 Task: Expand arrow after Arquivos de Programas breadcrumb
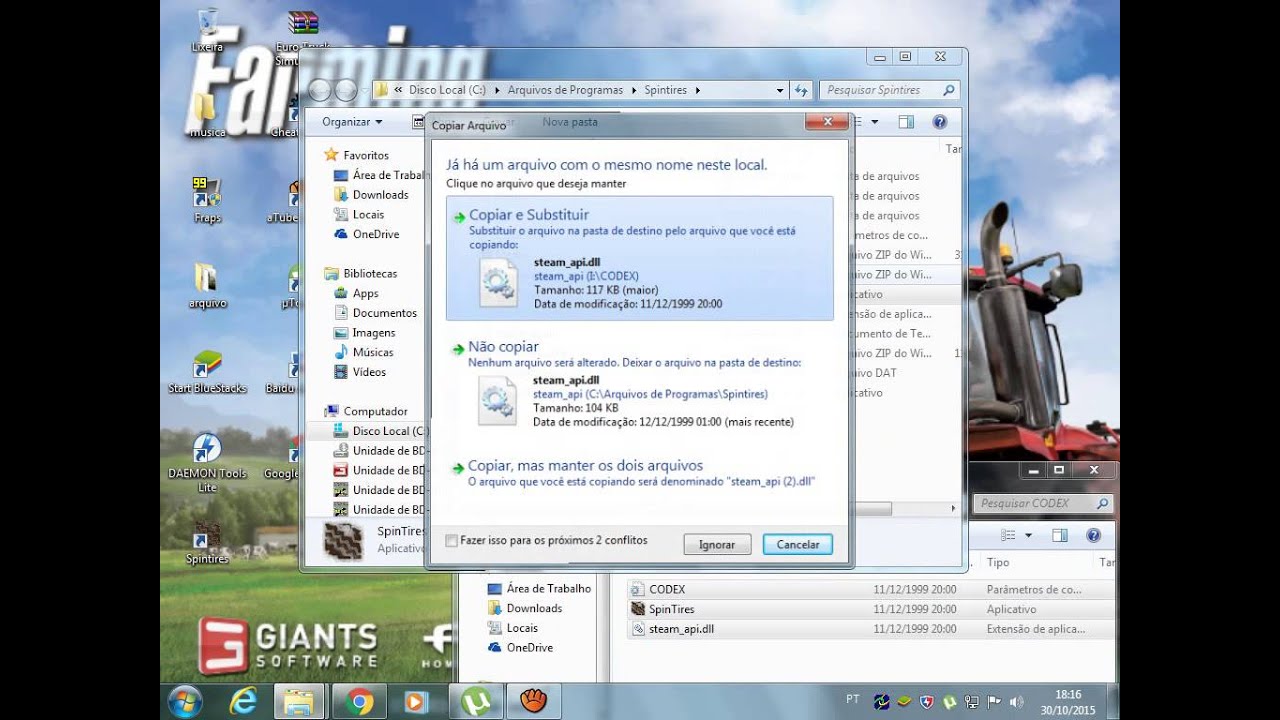click(634, 90)
